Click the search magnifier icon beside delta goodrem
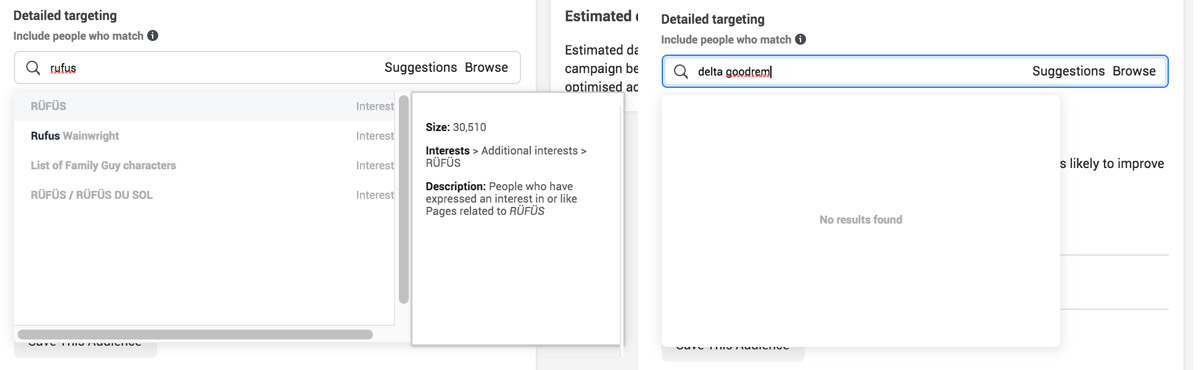 point(681,72)
